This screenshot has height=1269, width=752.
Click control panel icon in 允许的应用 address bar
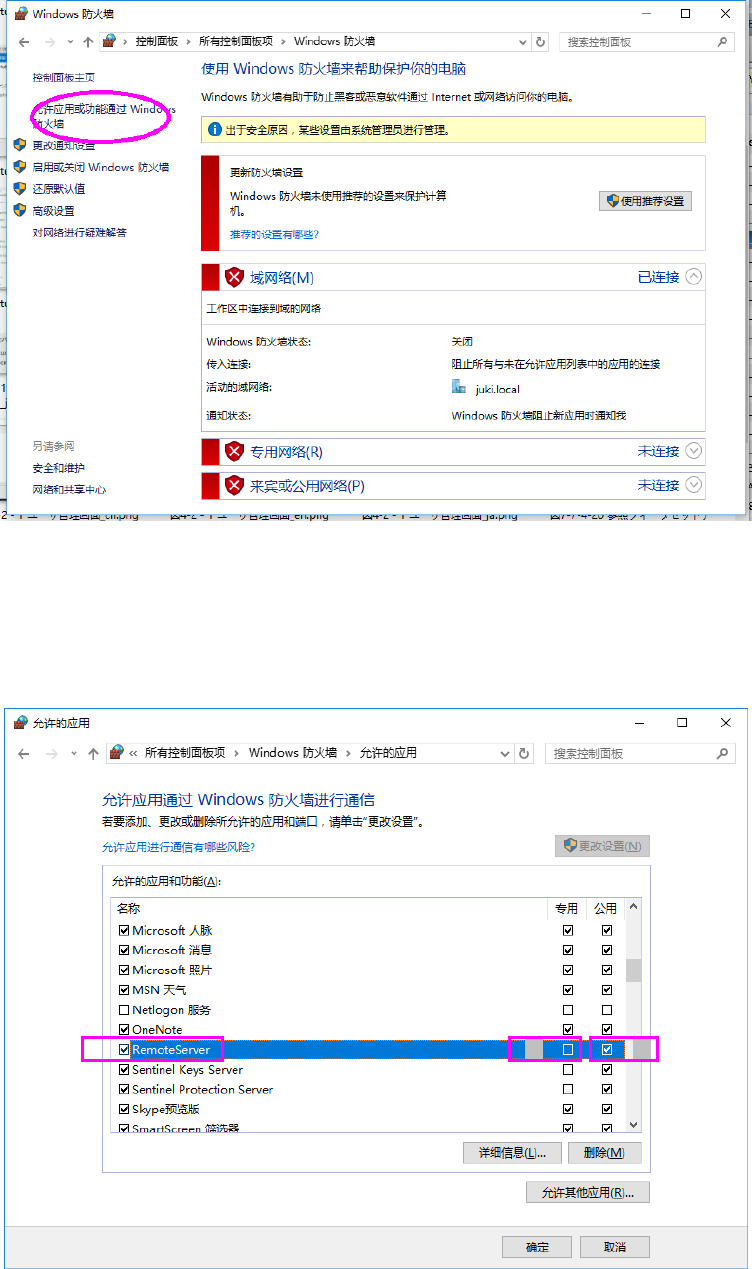(117, 753)
